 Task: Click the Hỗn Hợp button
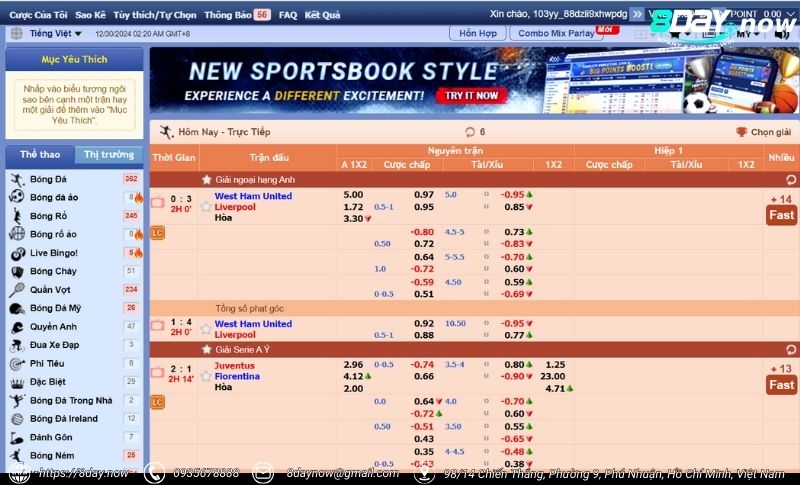click(x=478, y=33)
